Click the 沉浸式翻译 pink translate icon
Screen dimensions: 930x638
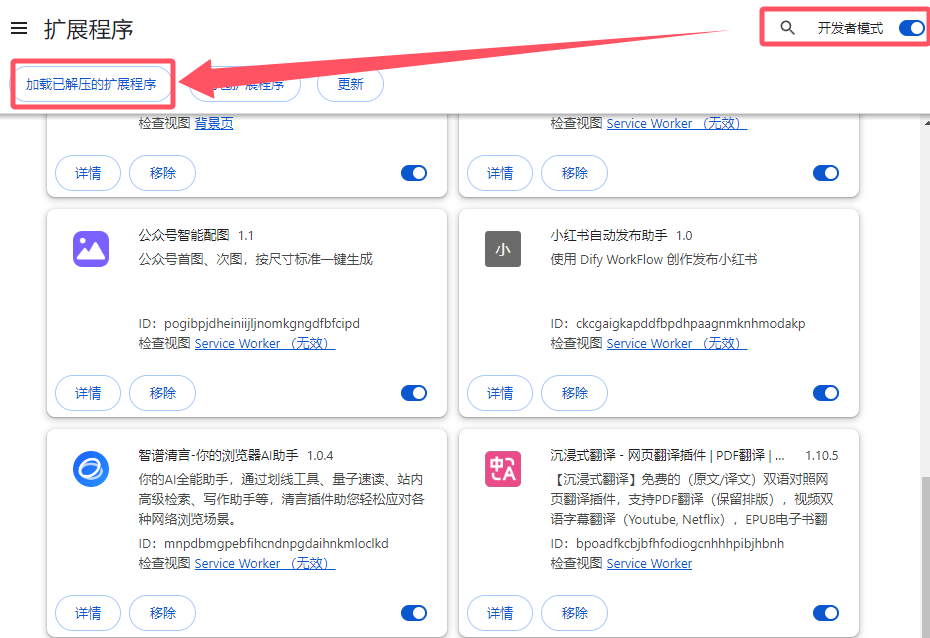click(503, 469)
